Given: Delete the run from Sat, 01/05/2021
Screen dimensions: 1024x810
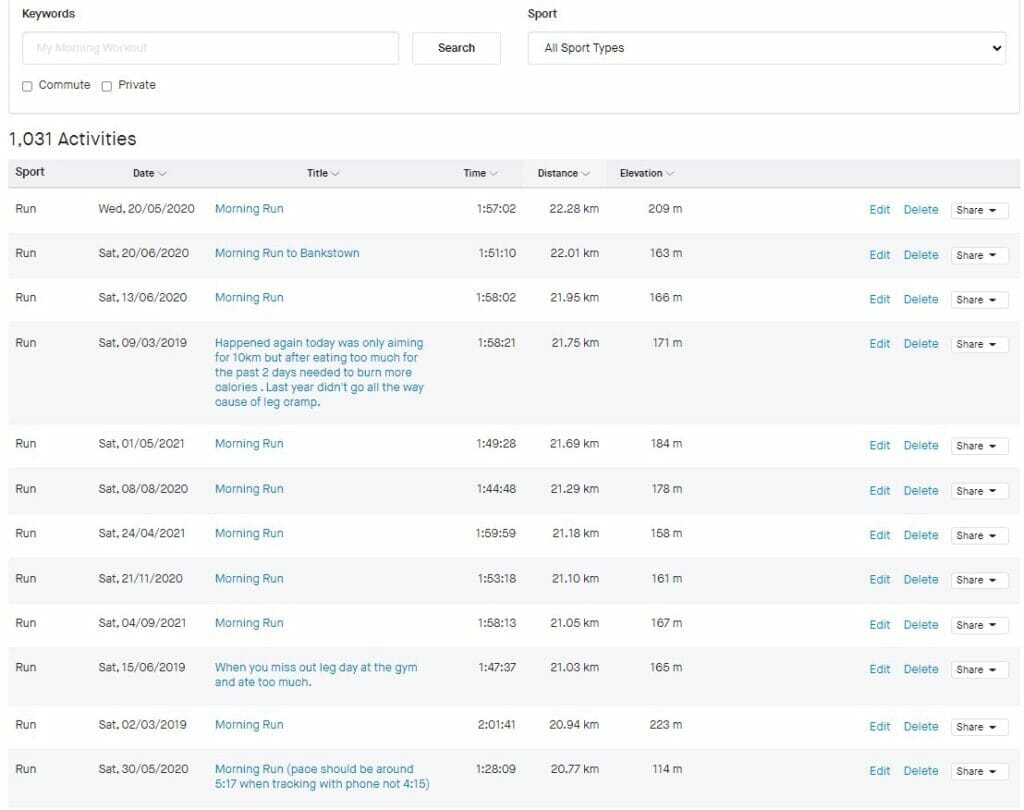Looking at the screenshot, I should click(920, 444).
